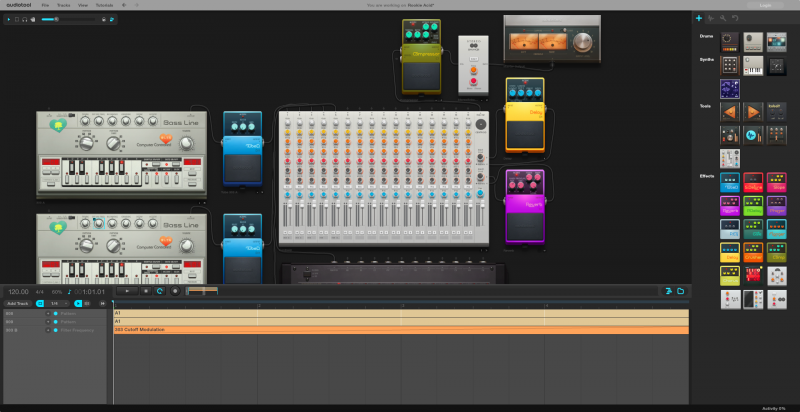This screenshot has width=800, height=412.
Task: Open the 1/4 grid resolution dropdown
Action: [x=55, y=303]
